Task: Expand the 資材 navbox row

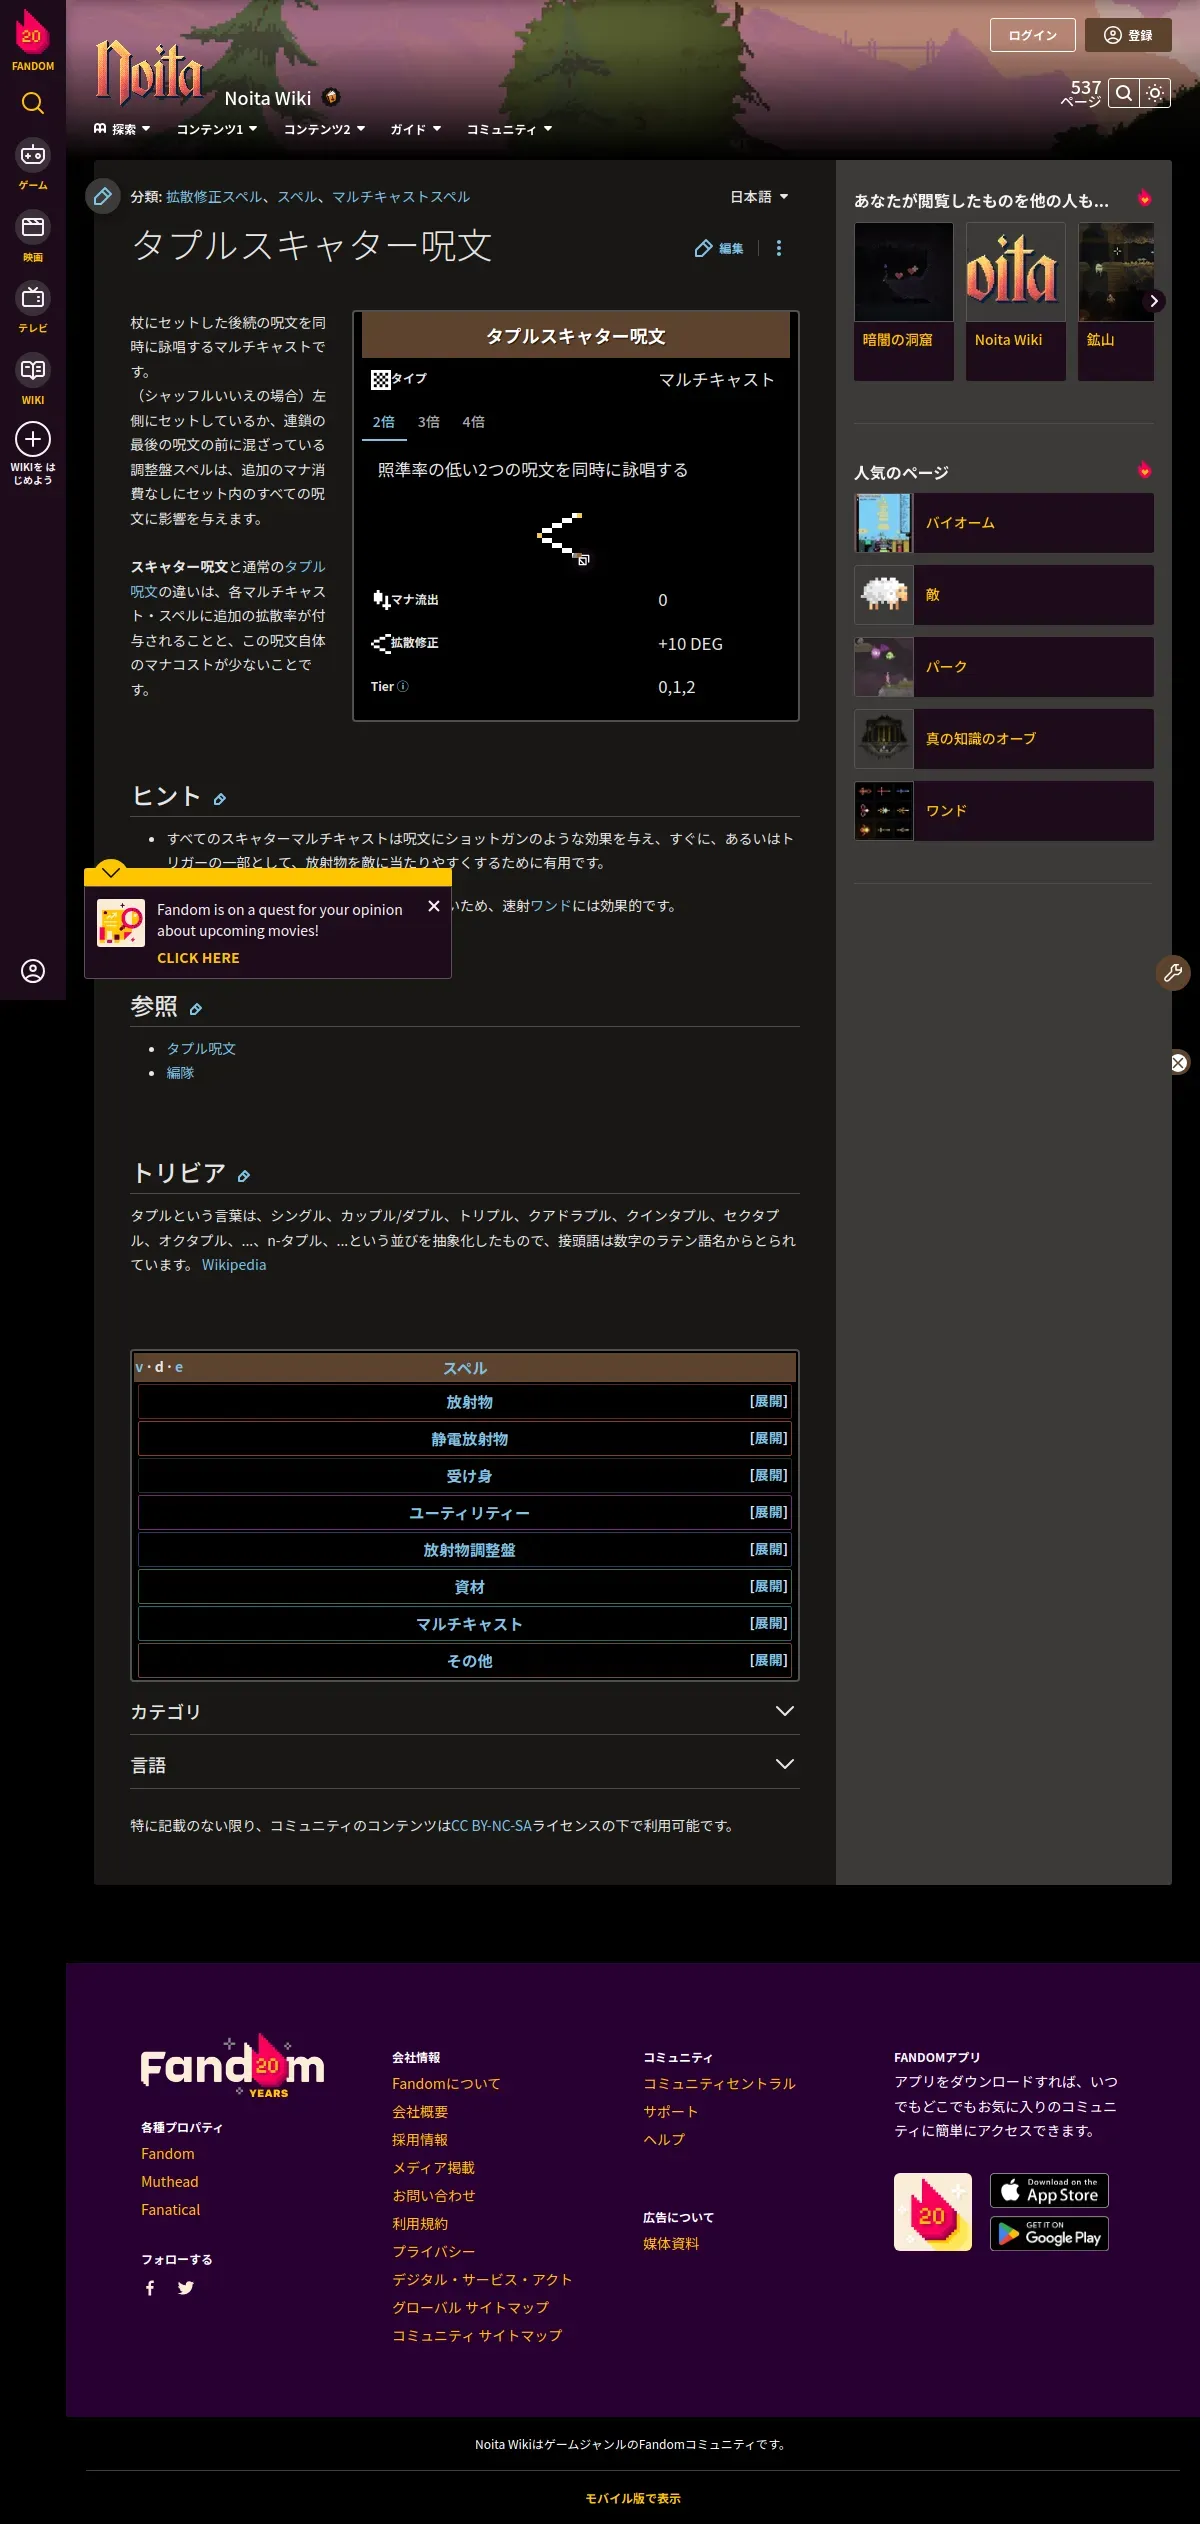Action: 768,1587
